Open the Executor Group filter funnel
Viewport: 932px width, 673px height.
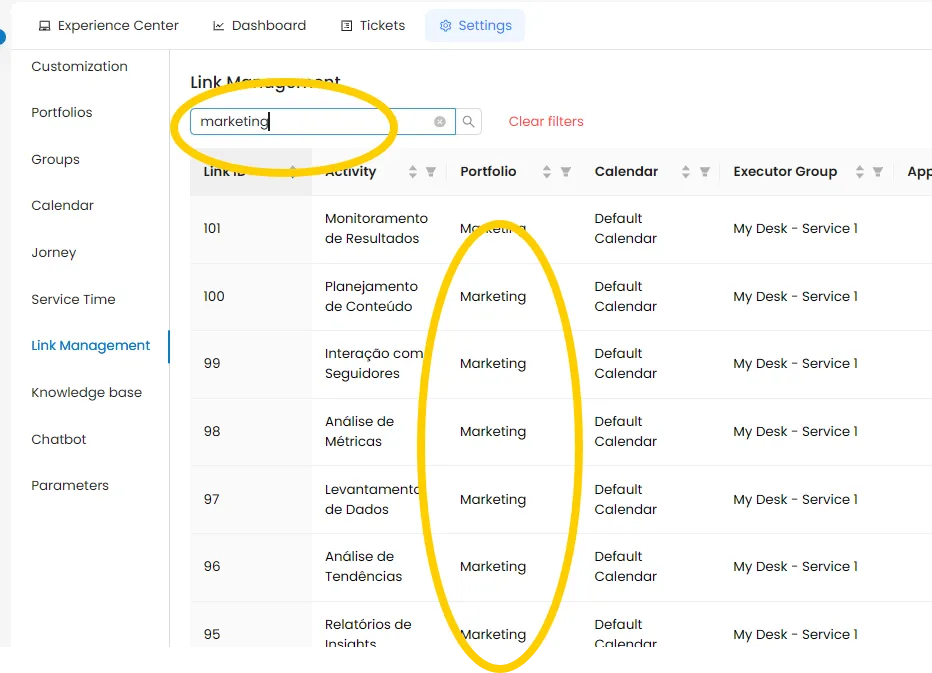coord(877,172)
